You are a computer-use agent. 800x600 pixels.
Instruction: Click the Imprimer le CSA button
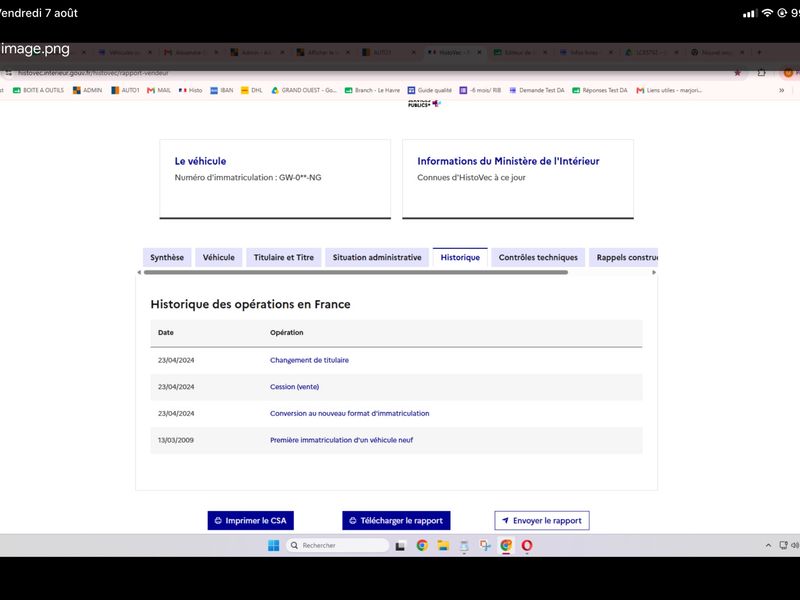[x=251, y=520]
